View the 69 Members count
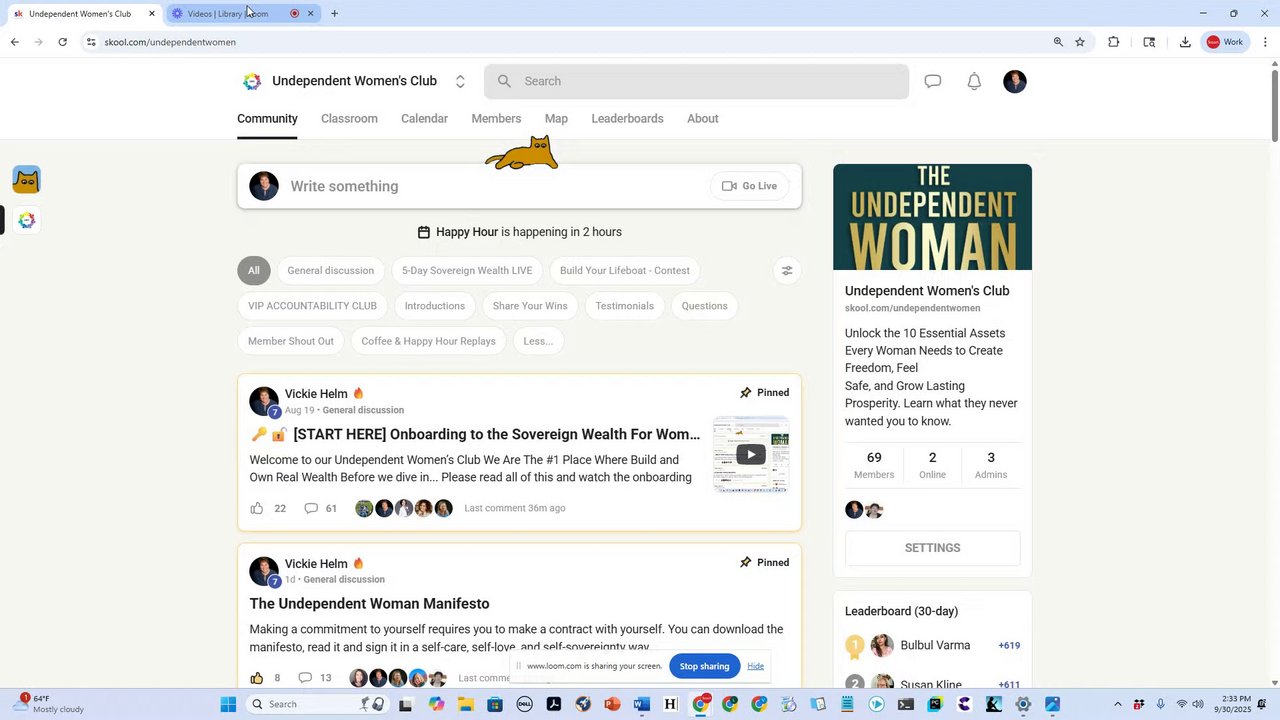This screenshot has width=1280, height=720. click(874, 465)
